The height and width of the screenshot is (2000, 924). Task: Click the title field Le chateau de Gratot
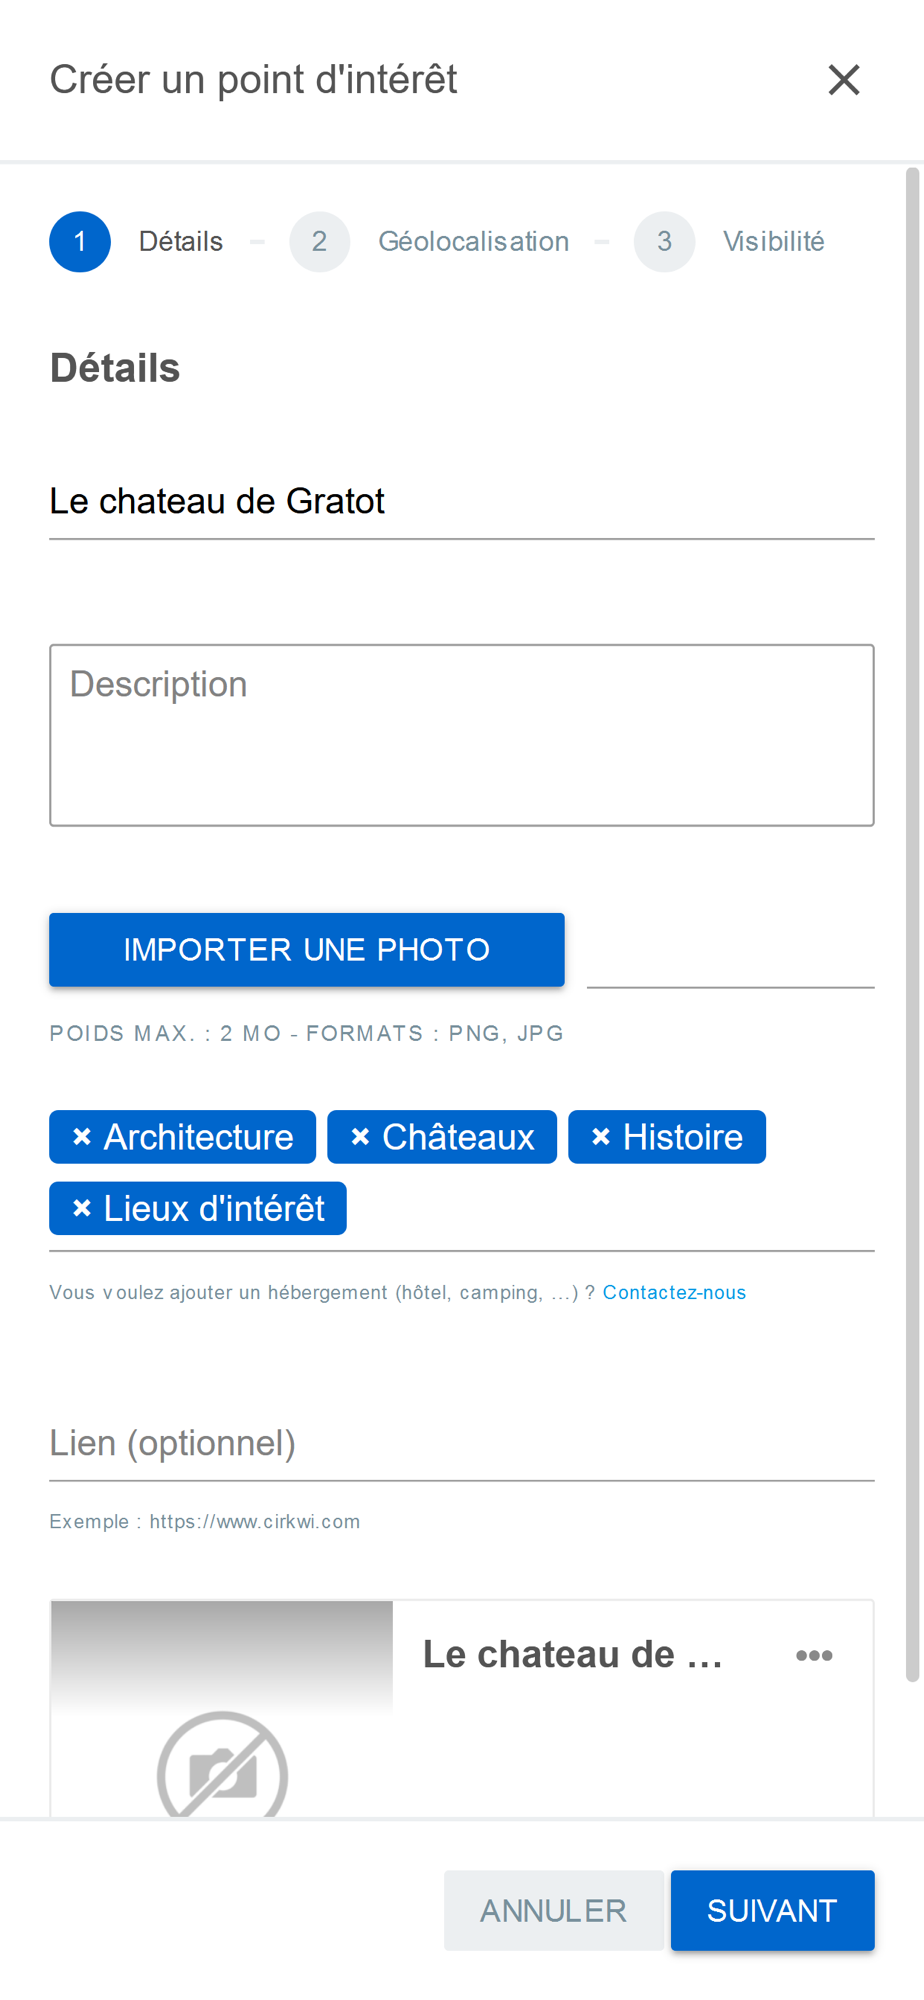click(462, 501)
